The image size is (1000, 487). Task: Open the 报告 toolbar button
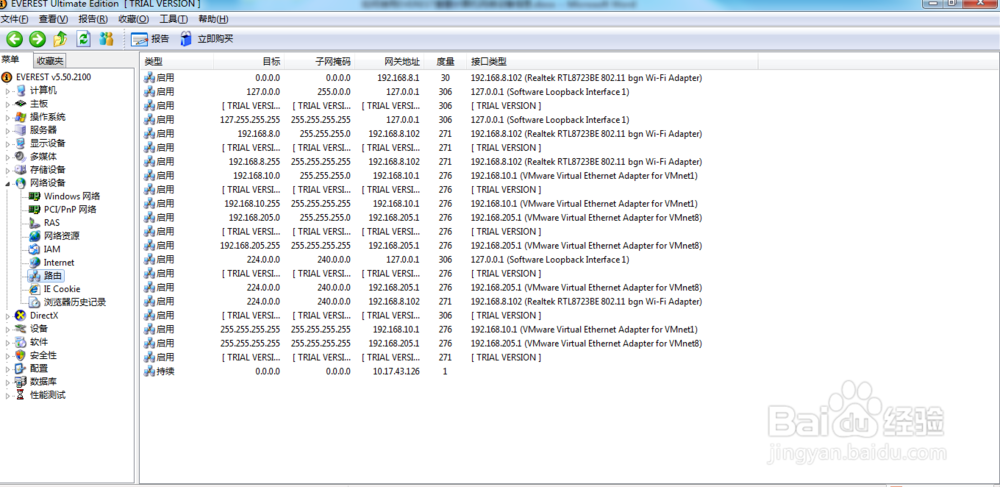tap(150, 39)
